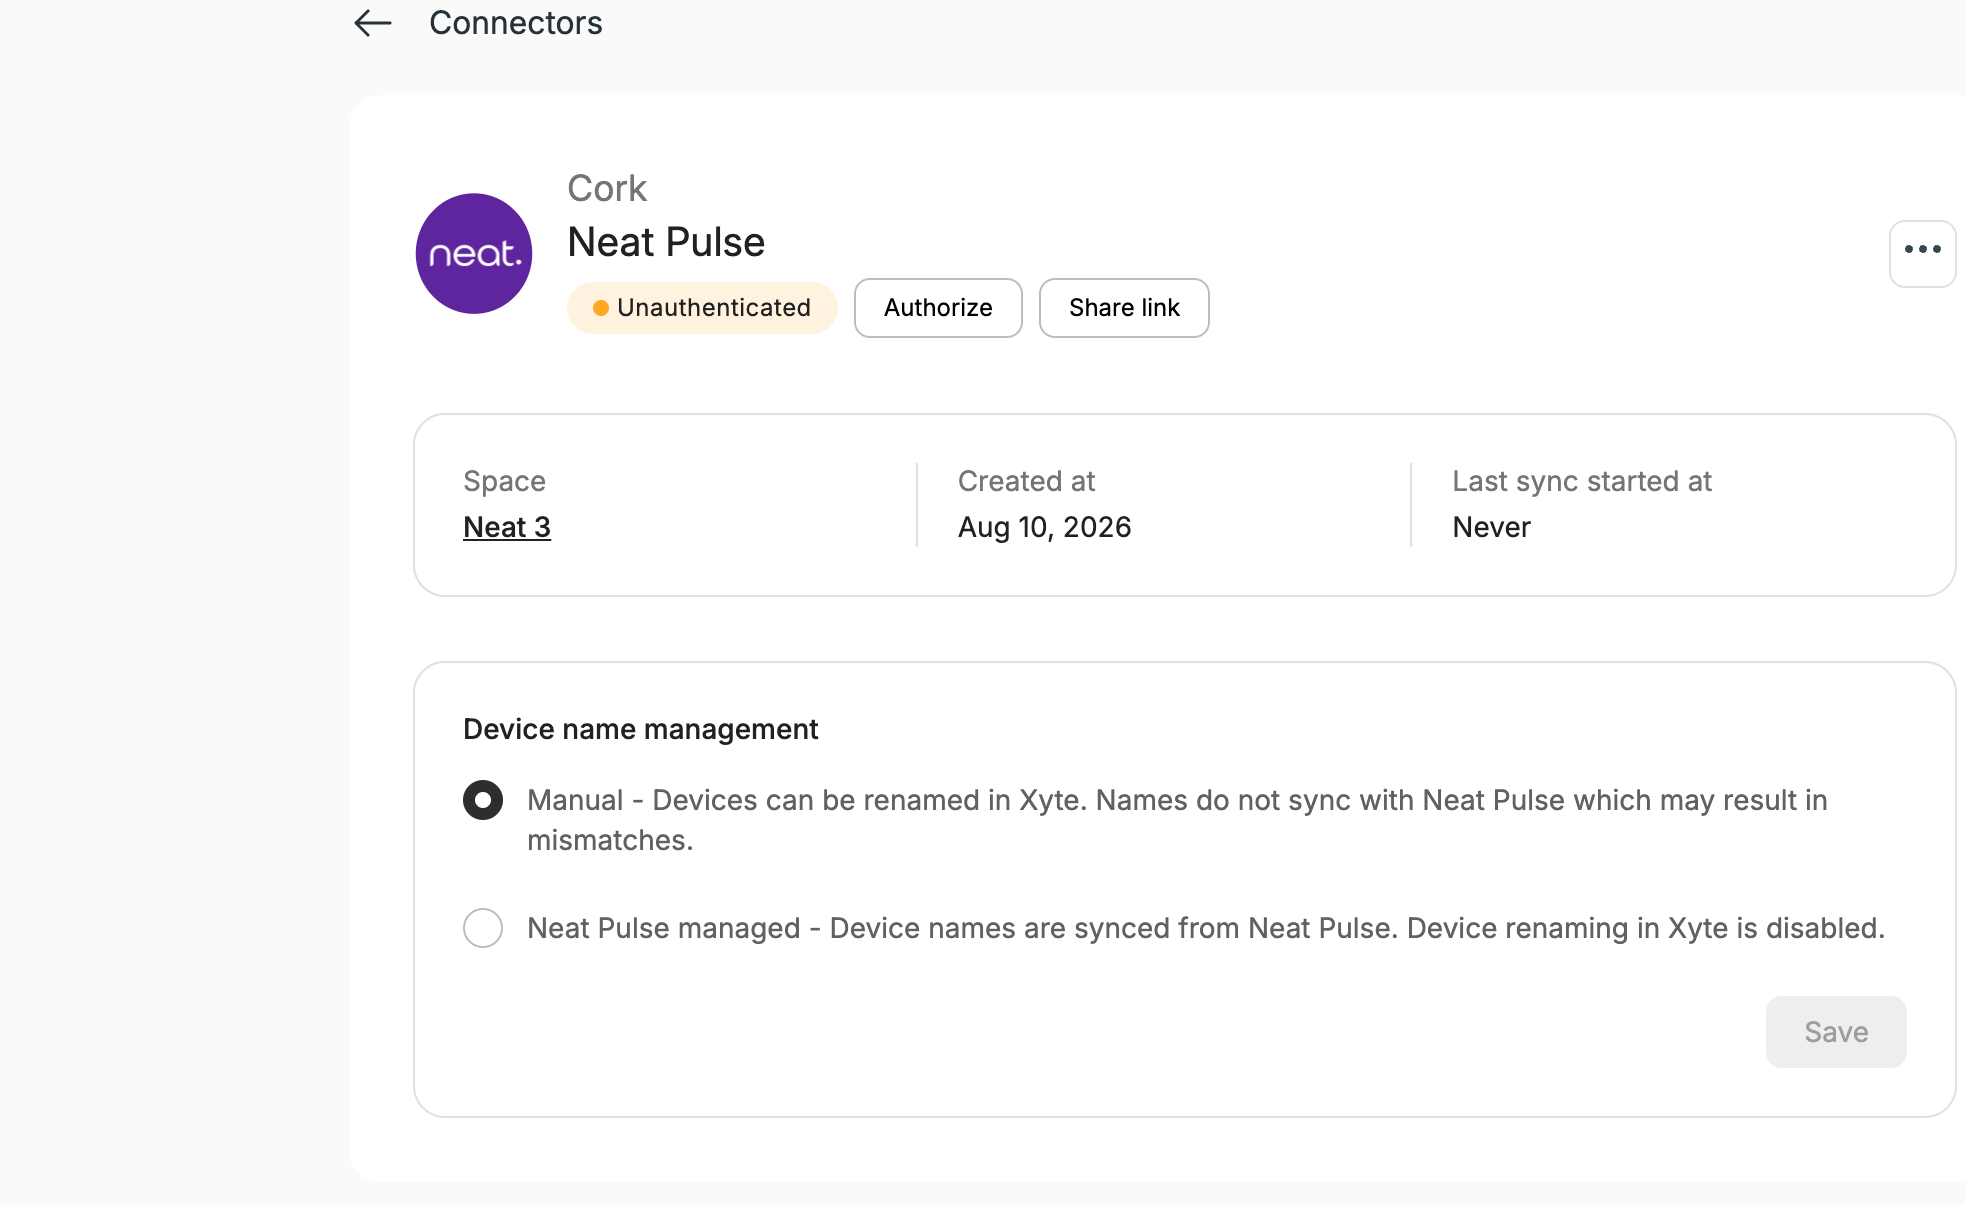Click the Neat Pulse managed description text
The image size is (1965, 1205).
point(1206,928)
